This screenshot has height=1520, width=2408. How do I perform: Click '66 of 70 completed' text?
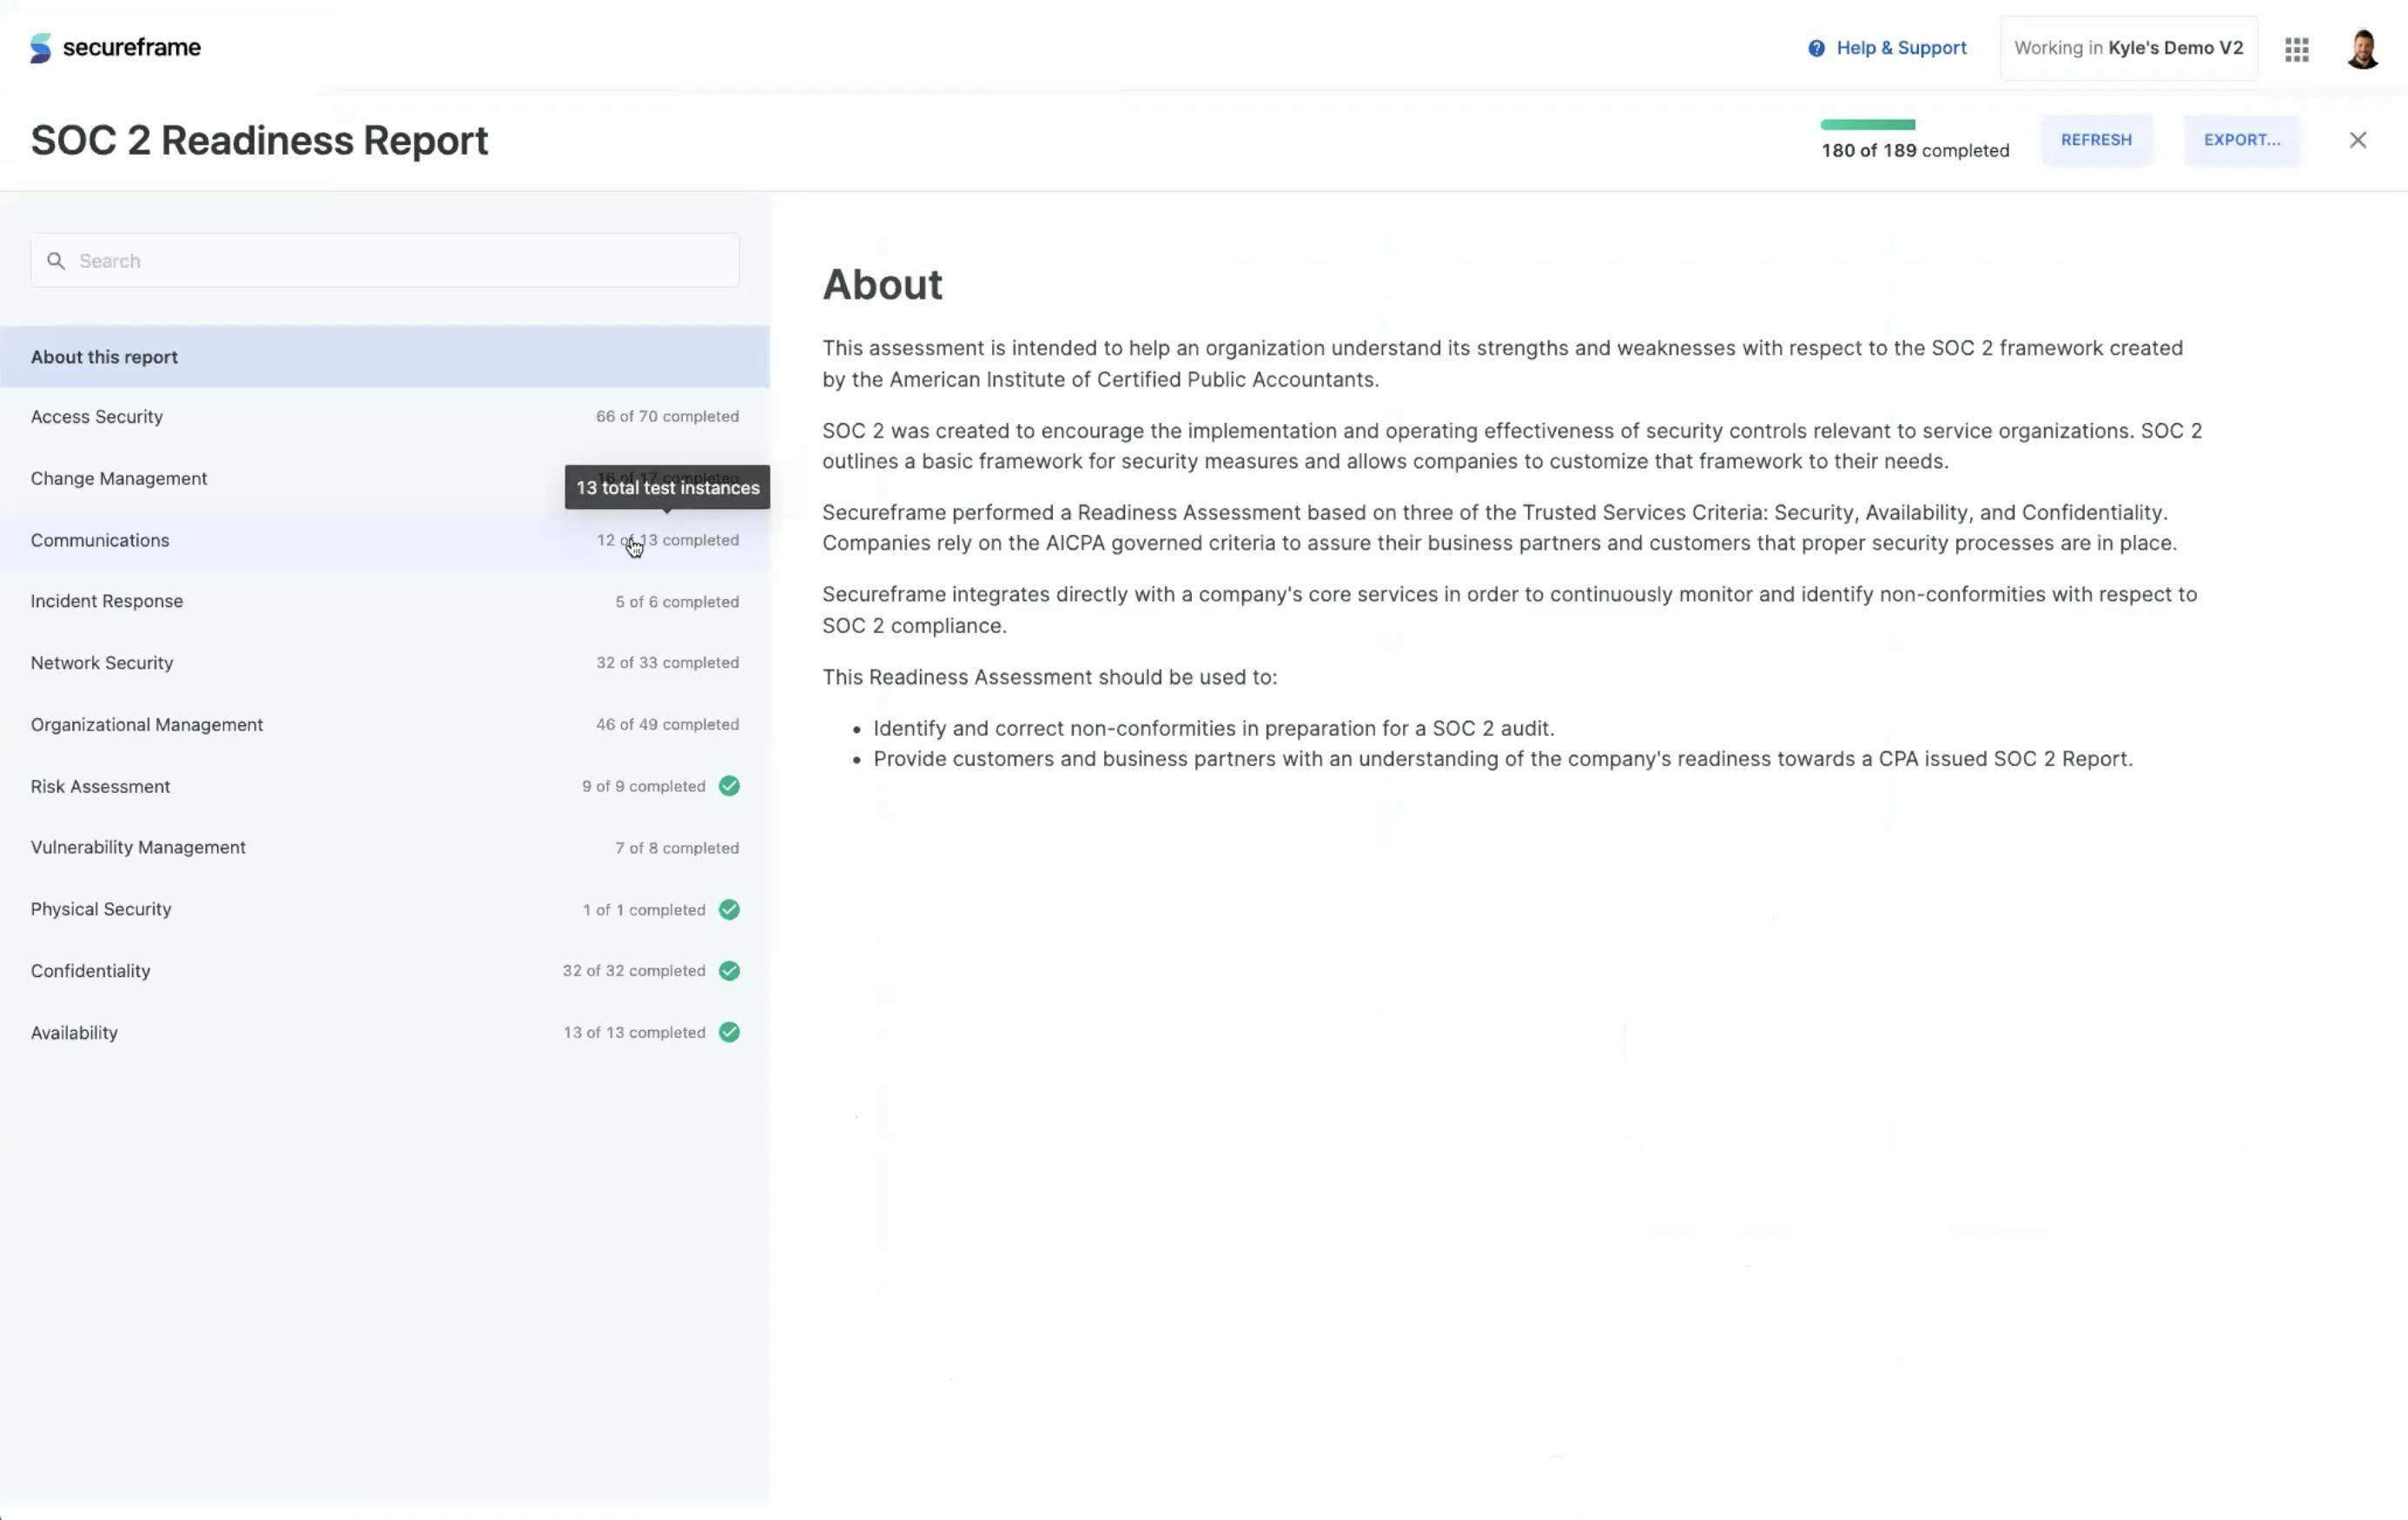667,416
